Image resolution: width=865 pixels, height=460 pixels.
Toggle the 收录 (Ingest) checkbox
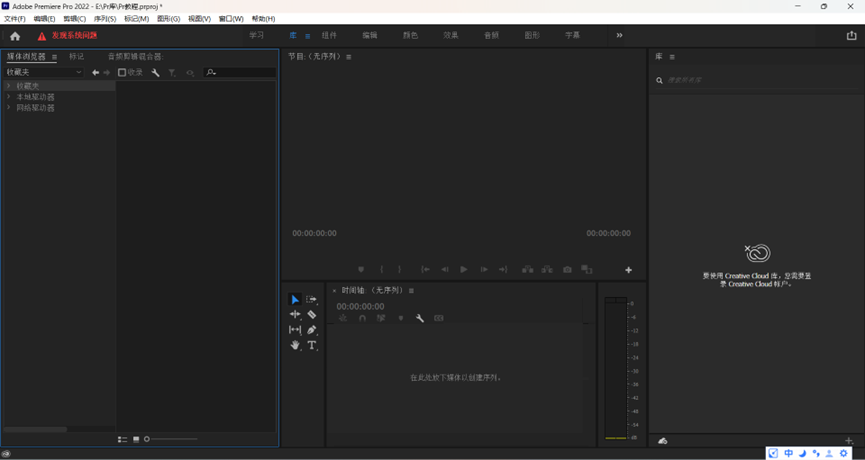coord(122,72)
